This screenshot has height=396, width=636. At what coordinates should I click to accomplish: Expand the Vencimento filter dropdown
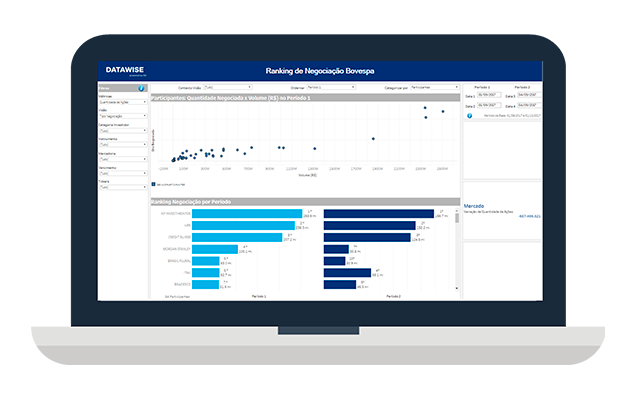(122, 173)
